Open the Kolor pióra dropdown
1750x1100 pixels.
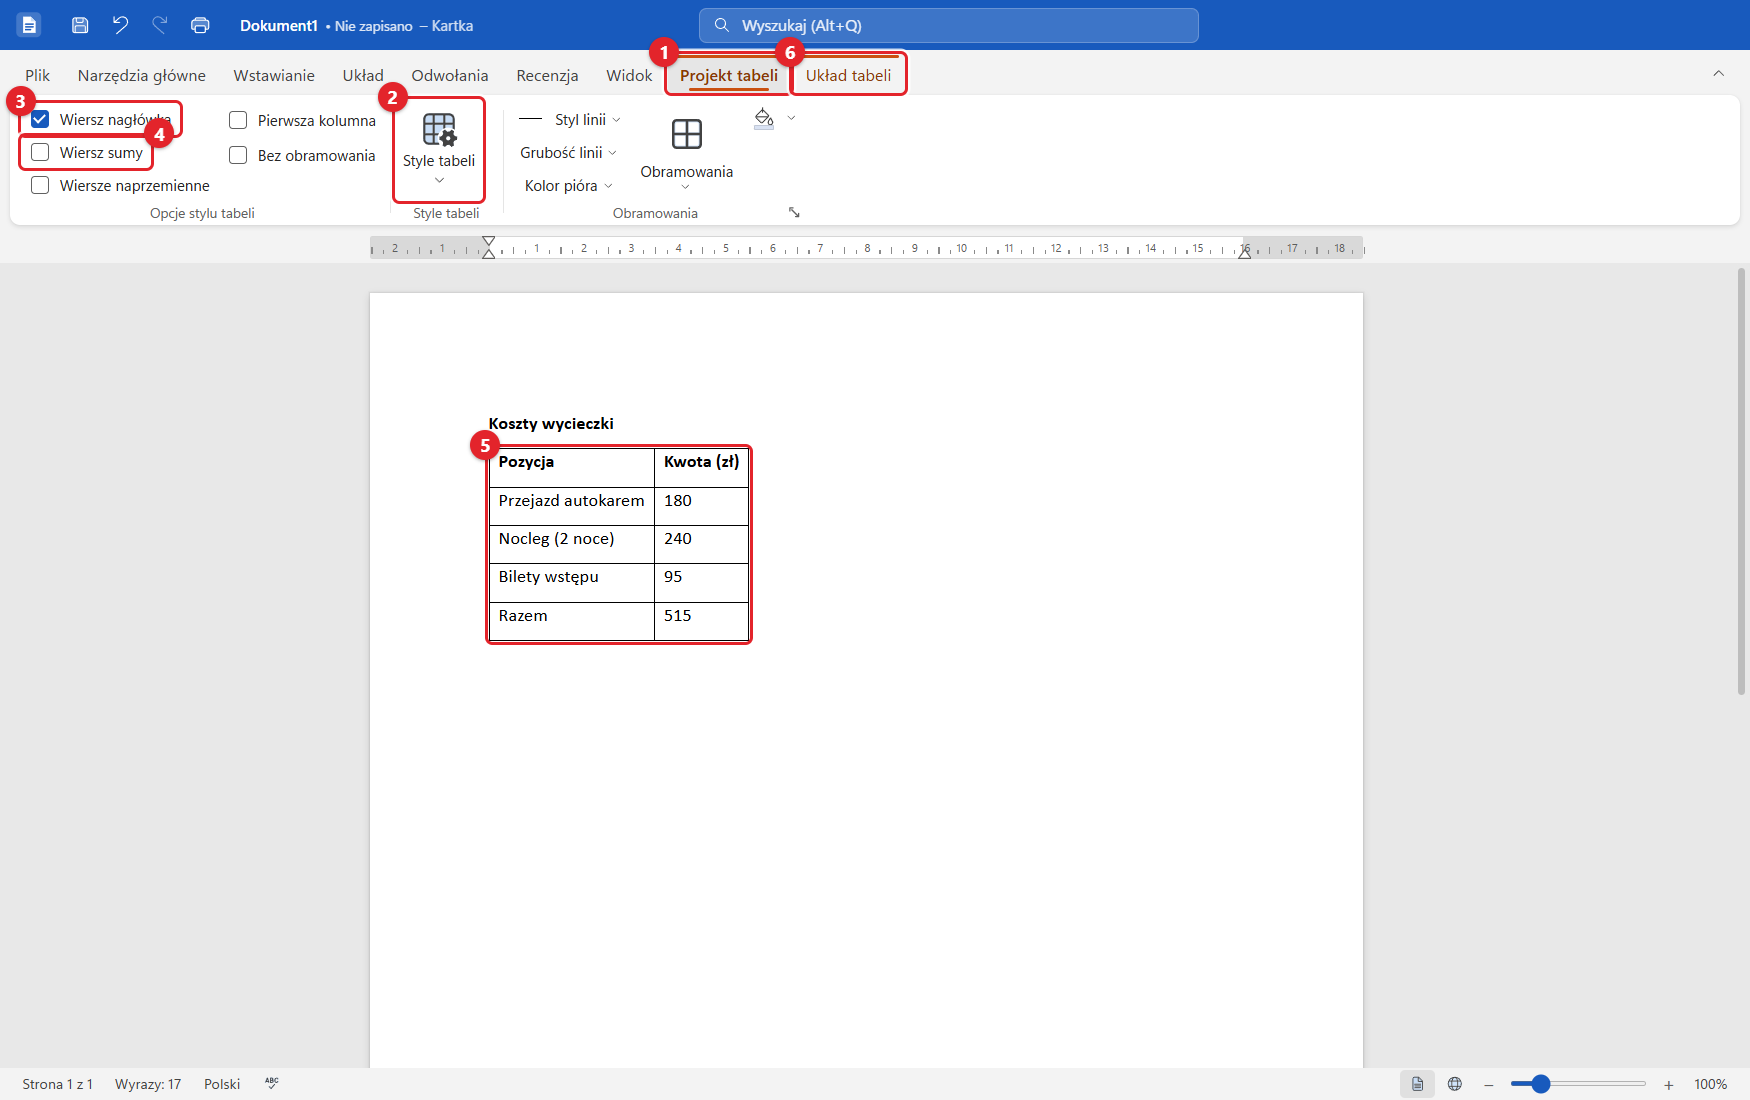pyautogui.click(x=568, y=185)
